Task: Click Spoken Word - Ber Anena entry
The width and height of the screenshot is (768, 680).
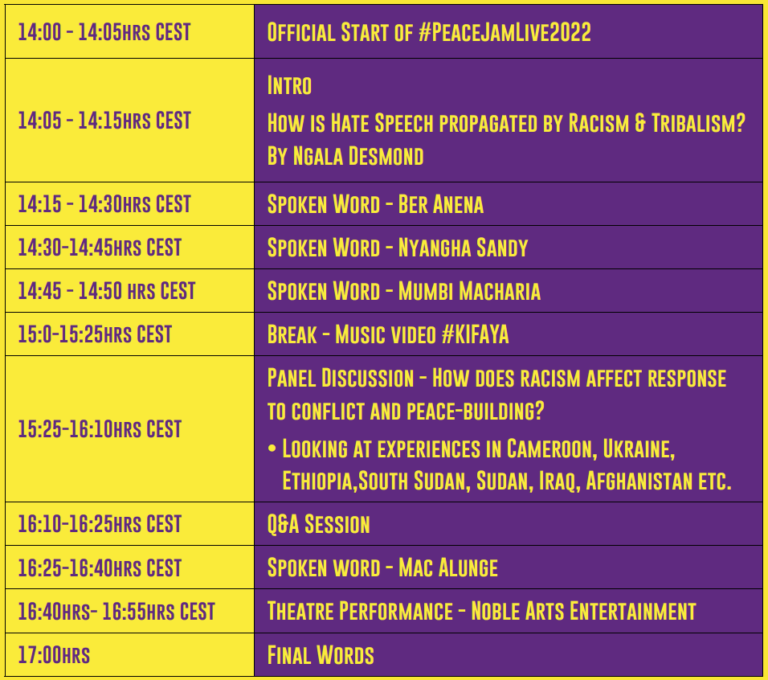Action: 375,204
